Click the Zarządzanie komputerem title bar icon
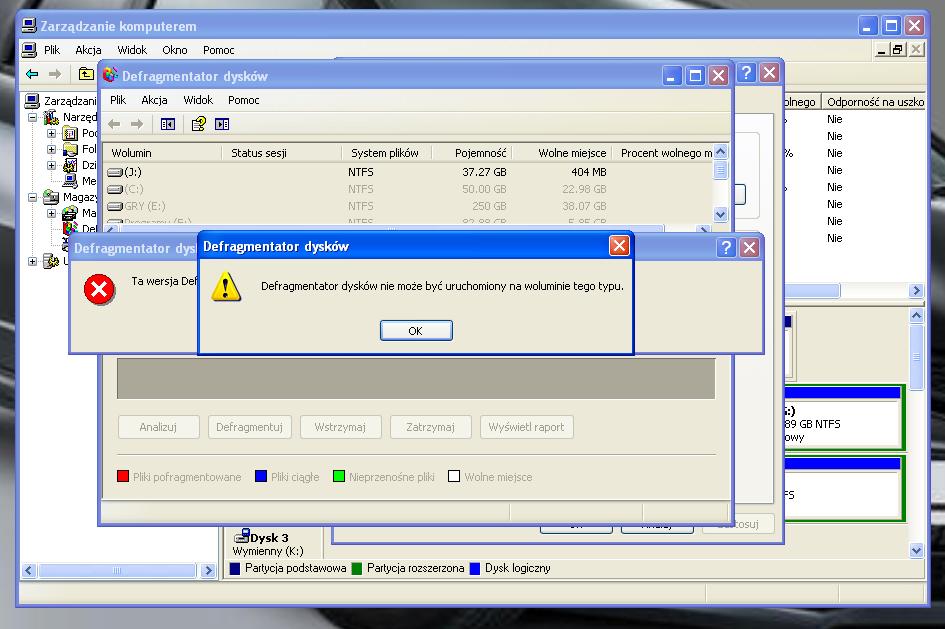The height and width of the screenshot is (629, 945). point(28,25)
